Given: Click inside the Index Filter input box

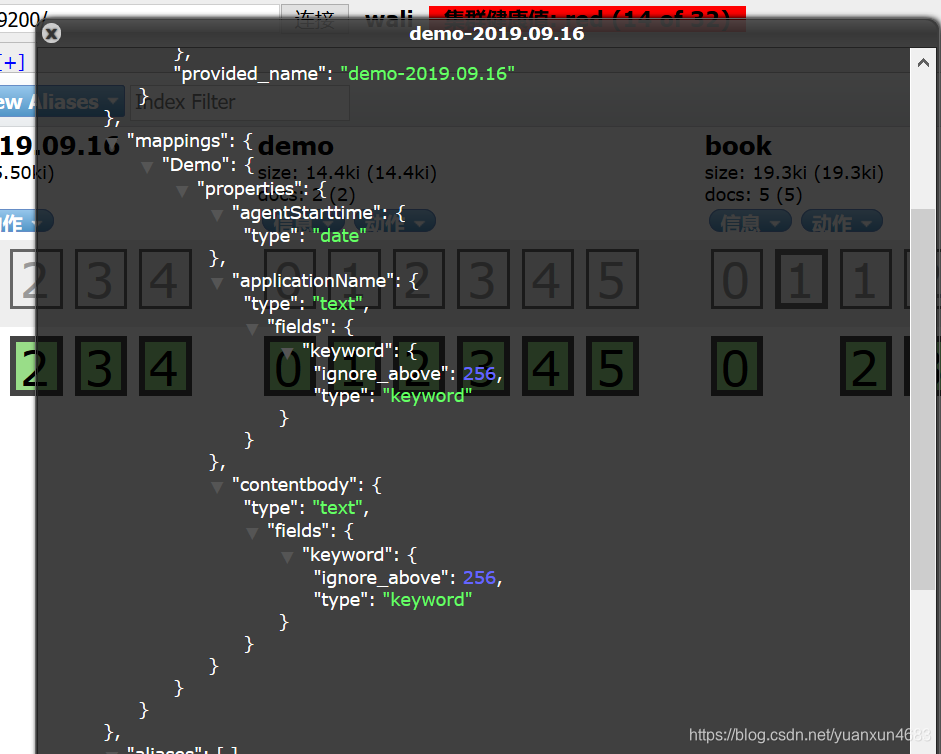Looking at the screenshot, I should (238, 103).
